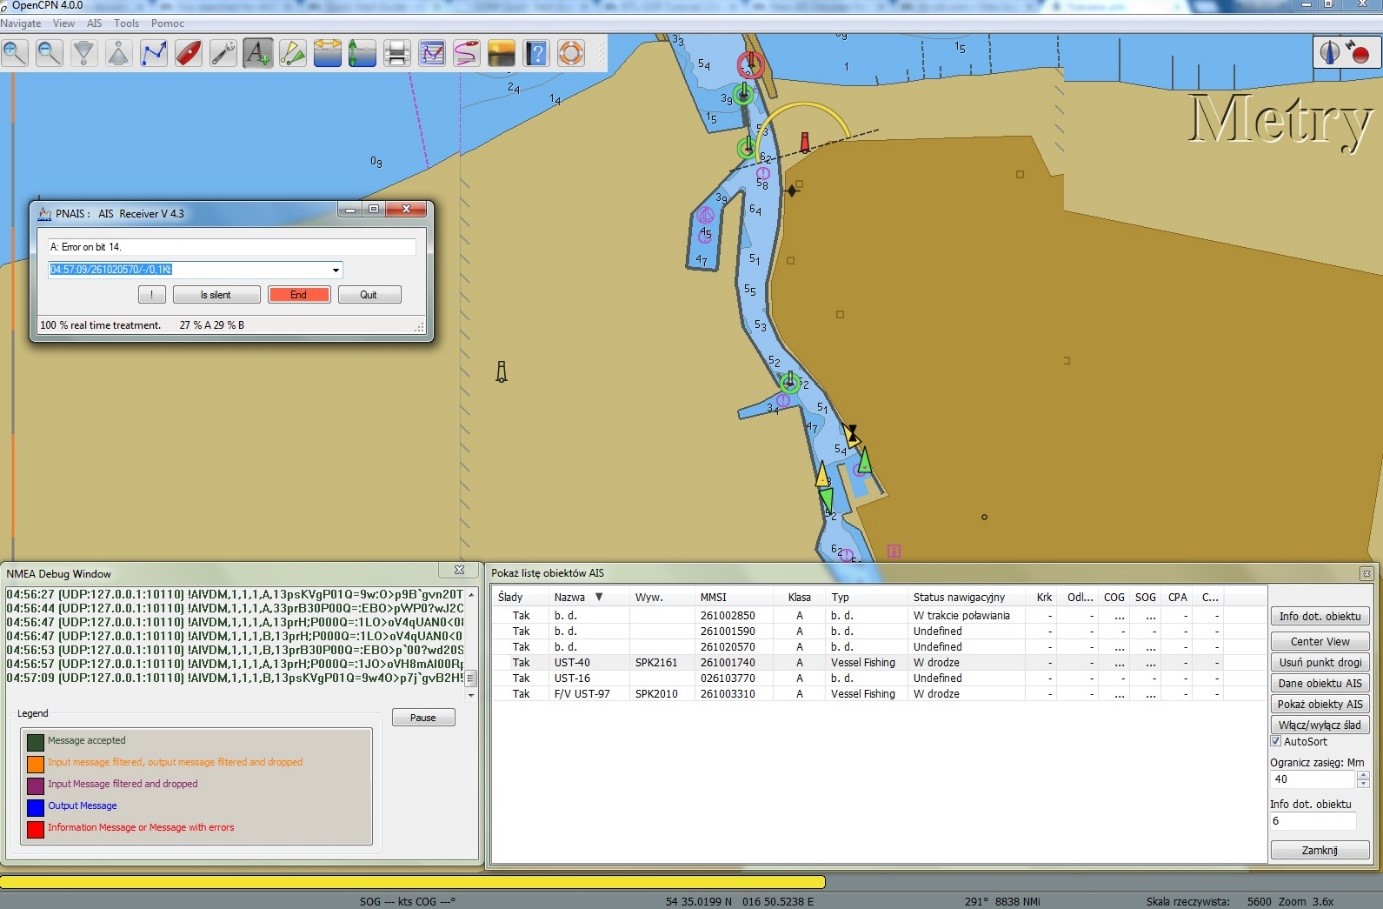Click the red 'Information Message' legend swatch
Viewport: 1383px width, 909px height.
(36, 828)
